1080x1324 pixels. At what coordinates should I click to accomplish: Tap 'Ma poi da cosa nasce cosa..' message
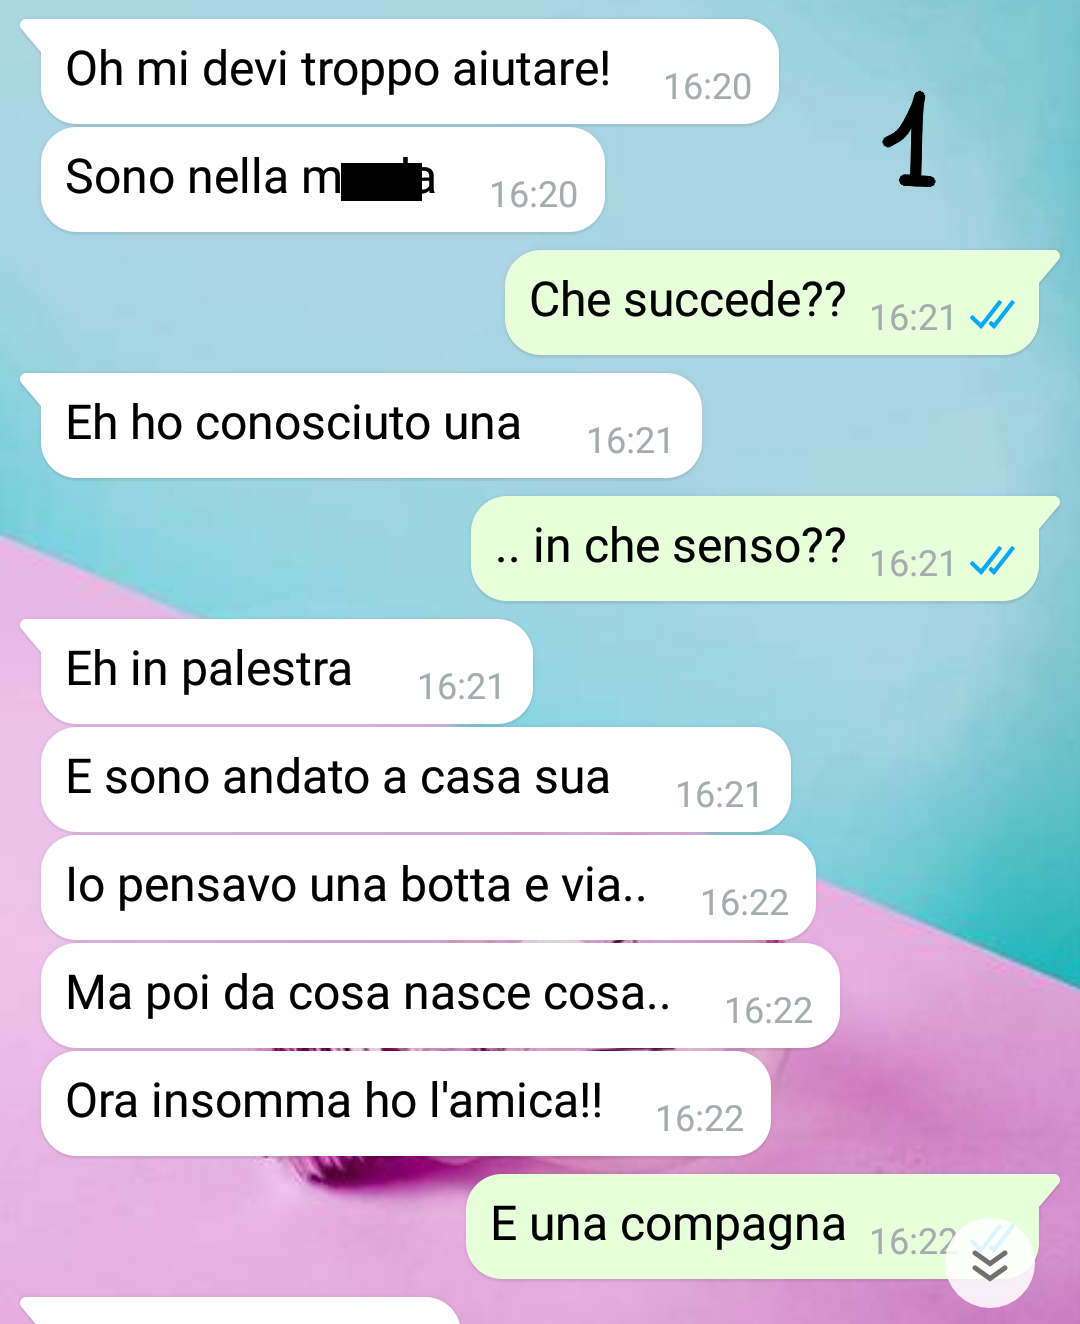tap(439, 996)
